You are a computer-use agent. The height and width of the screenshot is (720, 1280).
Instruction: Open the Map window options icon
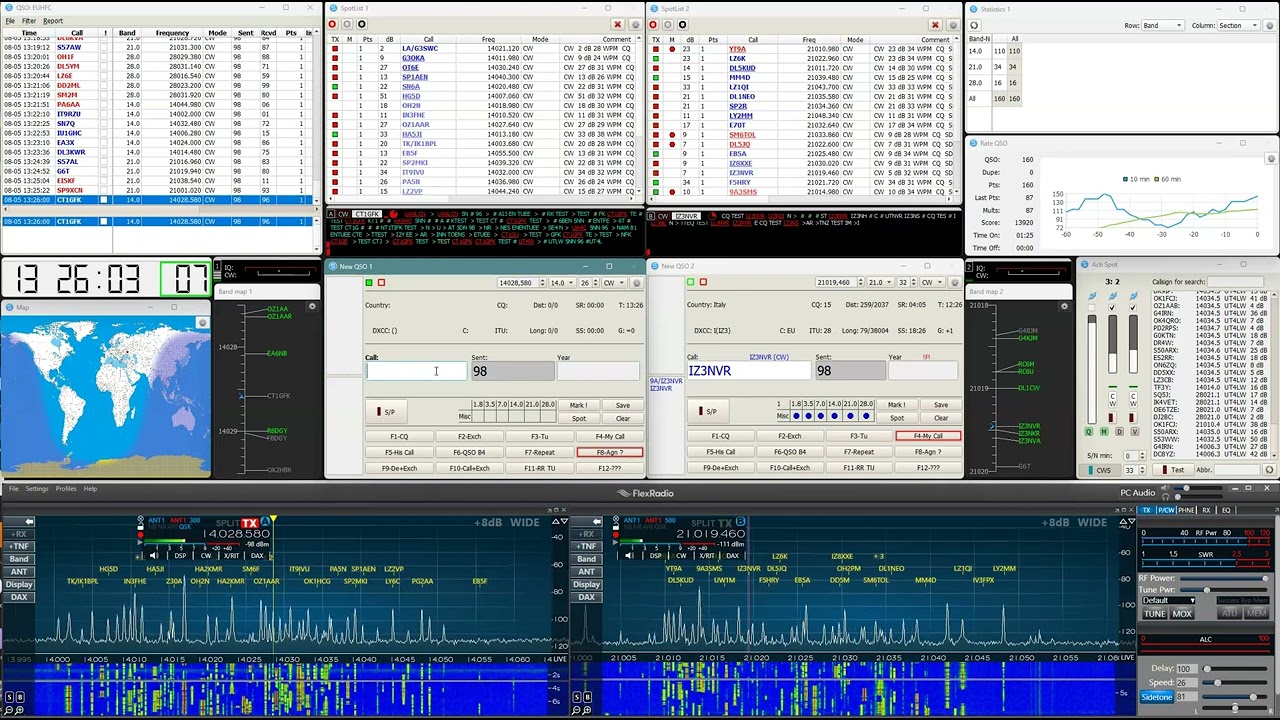click(x=202, y=322)
